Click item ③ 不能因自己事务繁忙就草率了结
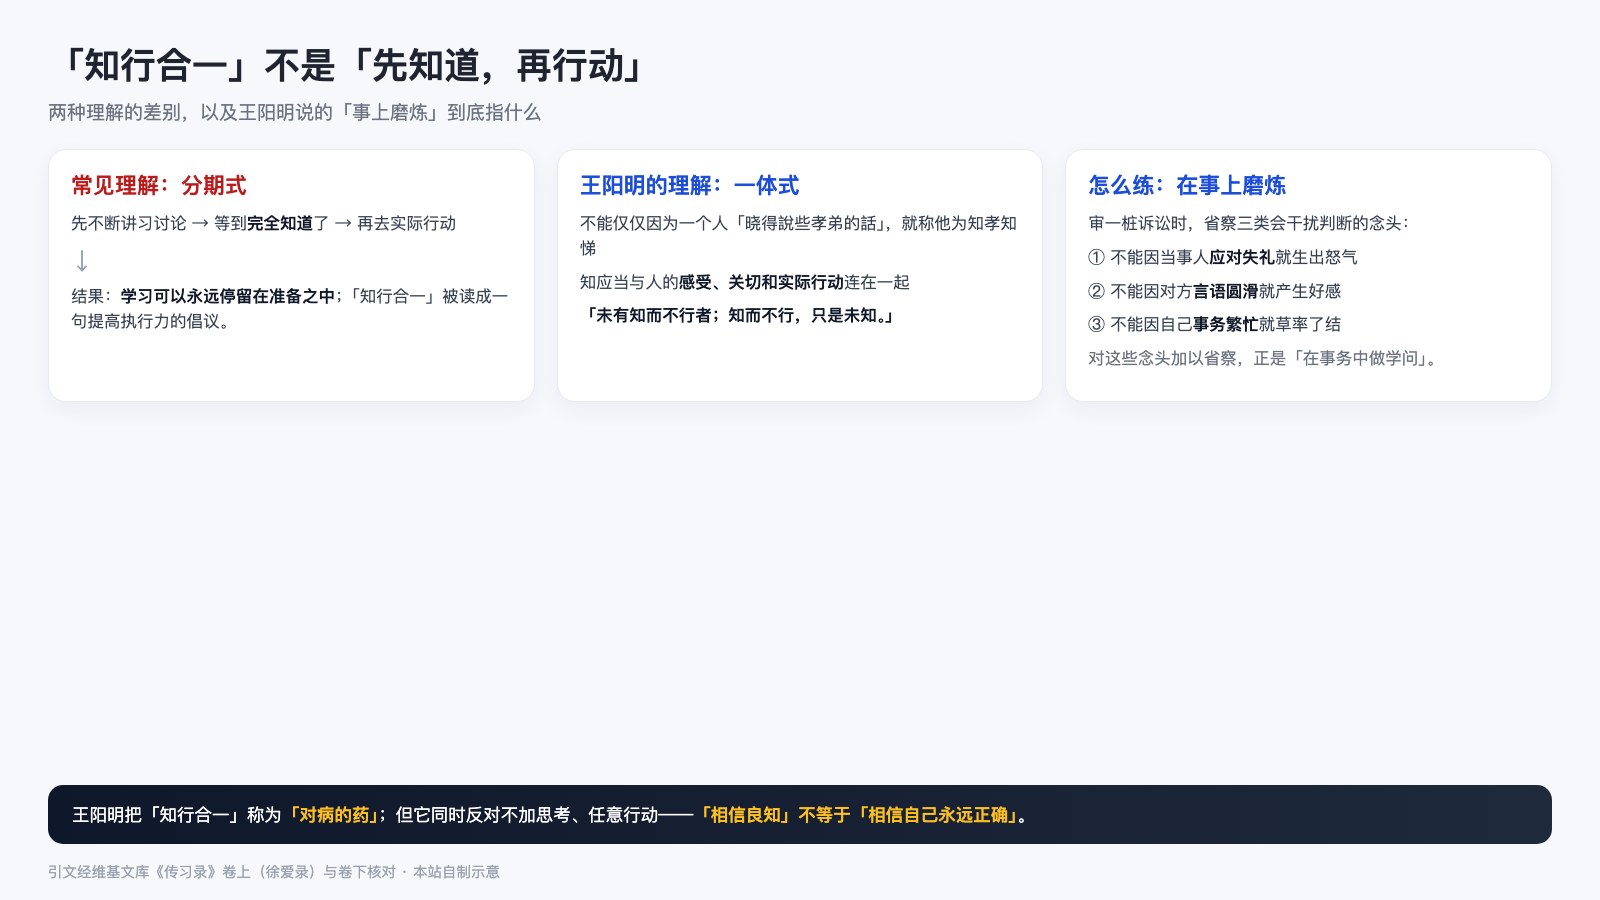 tap(1215, 324)
